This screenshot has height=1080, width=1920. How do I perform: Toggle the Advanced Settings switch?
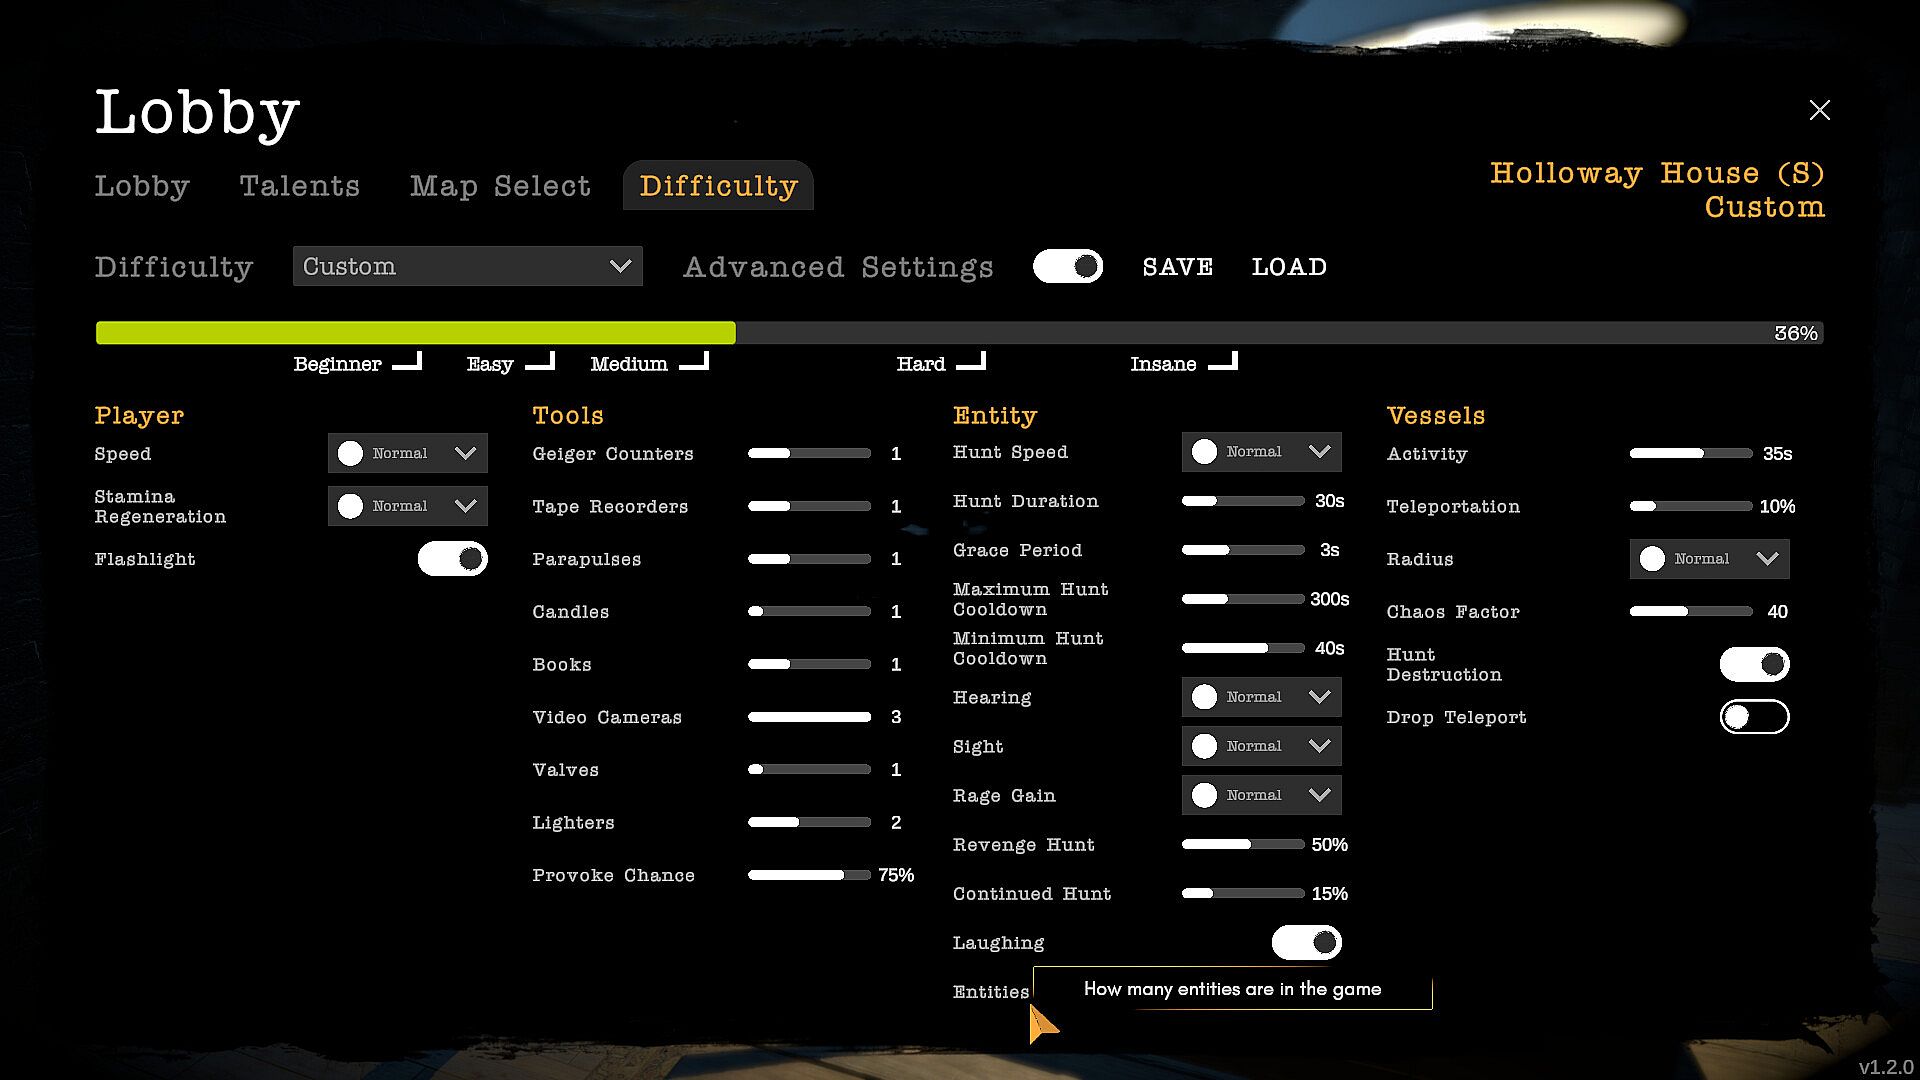[1067, 267]
